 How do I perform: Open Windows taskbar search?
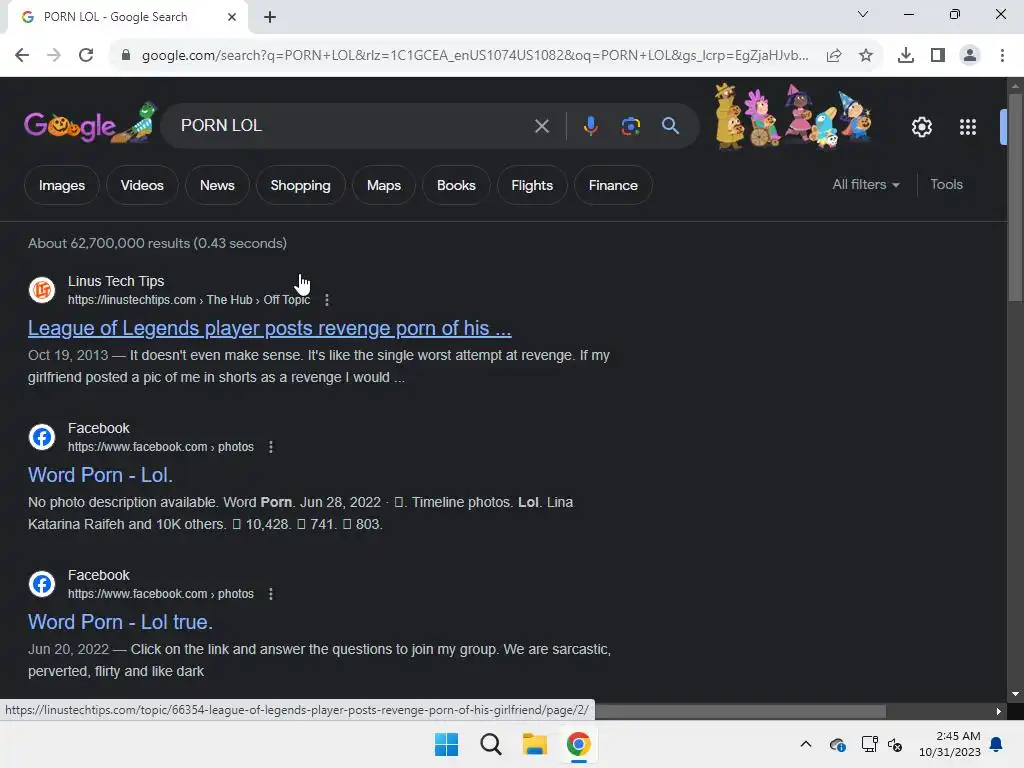pos(490,744)
